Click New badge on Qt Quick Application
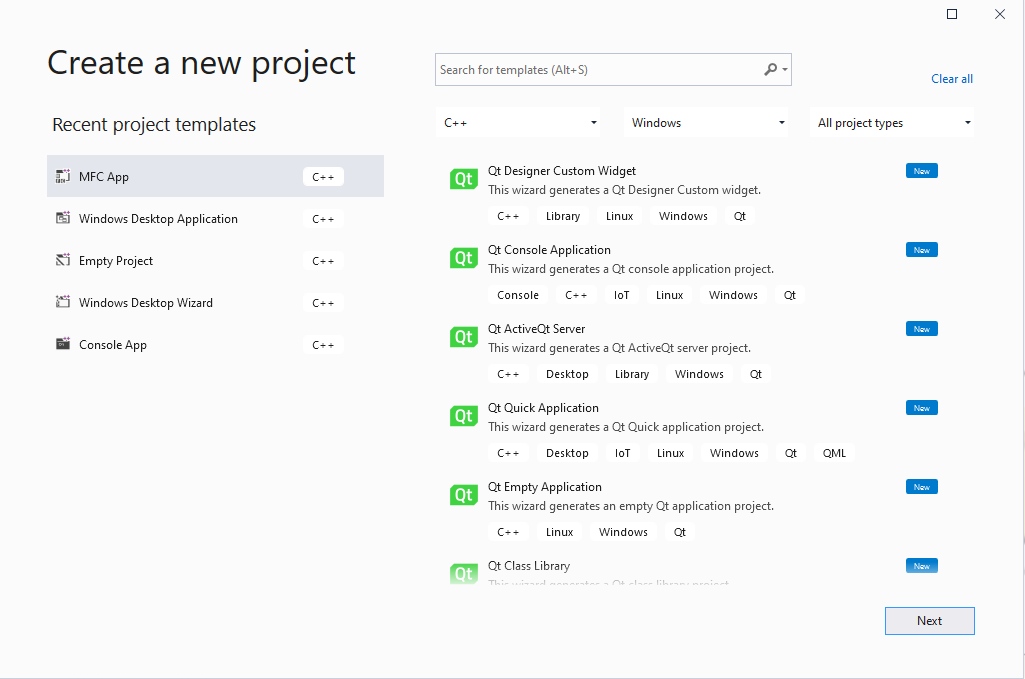Screen dimensions: 1025x679 click(922, 408)
